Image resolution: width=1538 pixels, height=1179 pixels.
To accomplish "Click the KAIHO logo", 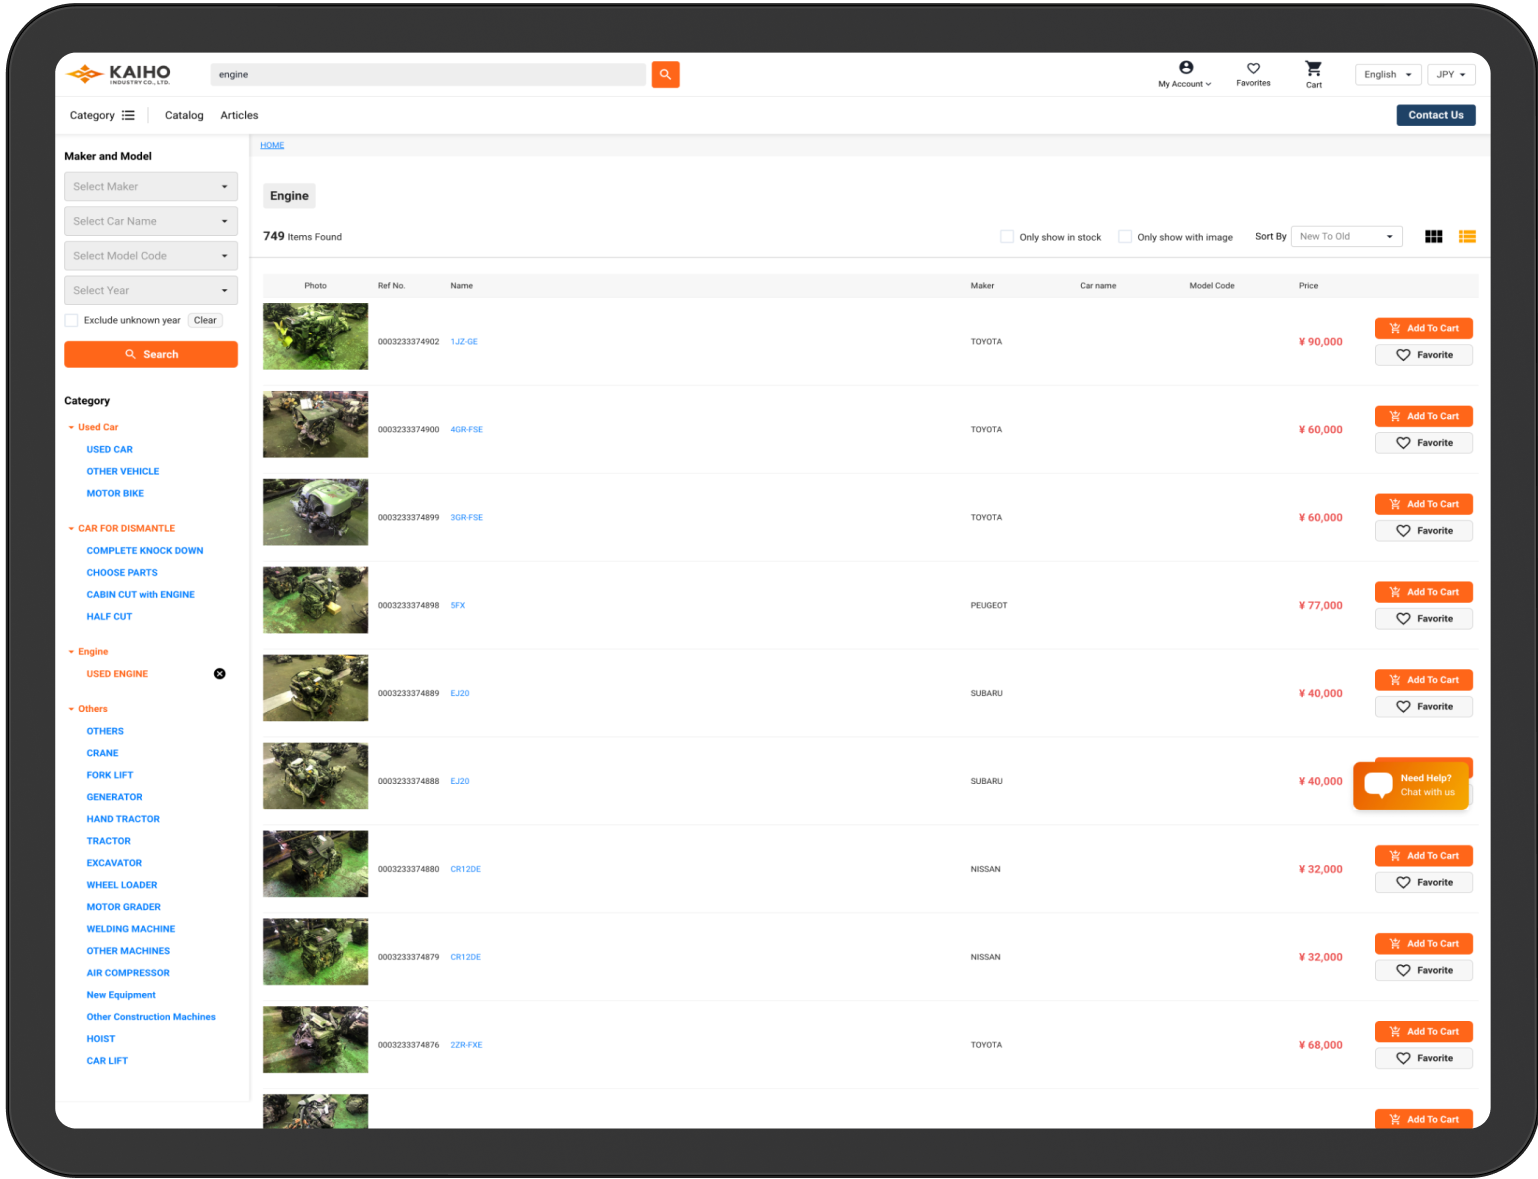I will pyautogui.click(x=118, y=74).
